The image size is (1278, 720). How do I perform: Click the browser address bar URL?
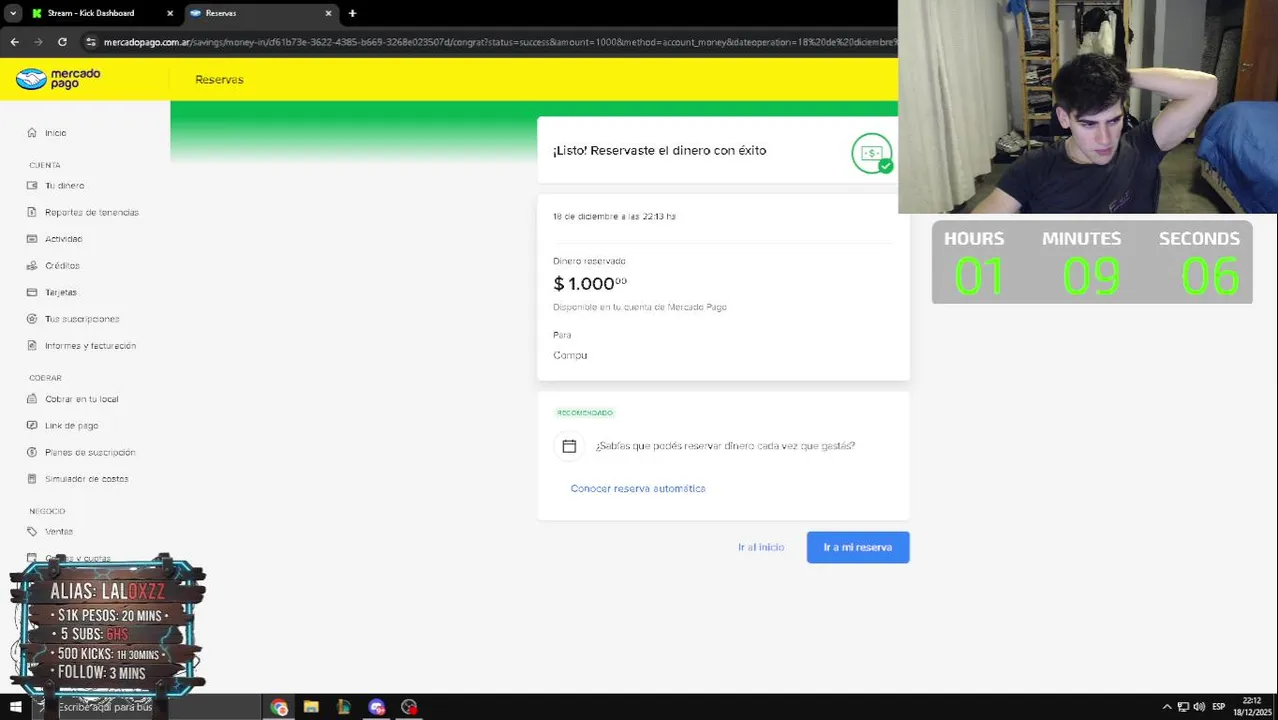click(500, 42)
